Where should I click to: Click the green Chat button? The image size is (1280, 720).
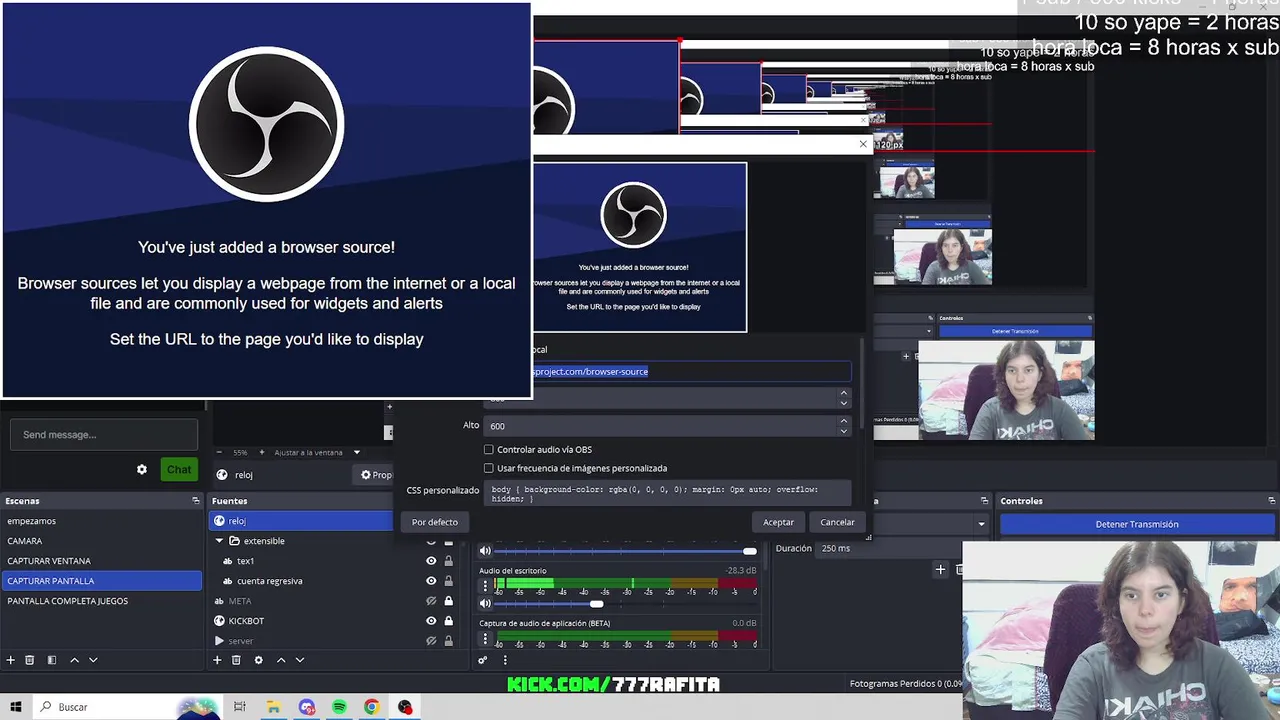point(179,469)
